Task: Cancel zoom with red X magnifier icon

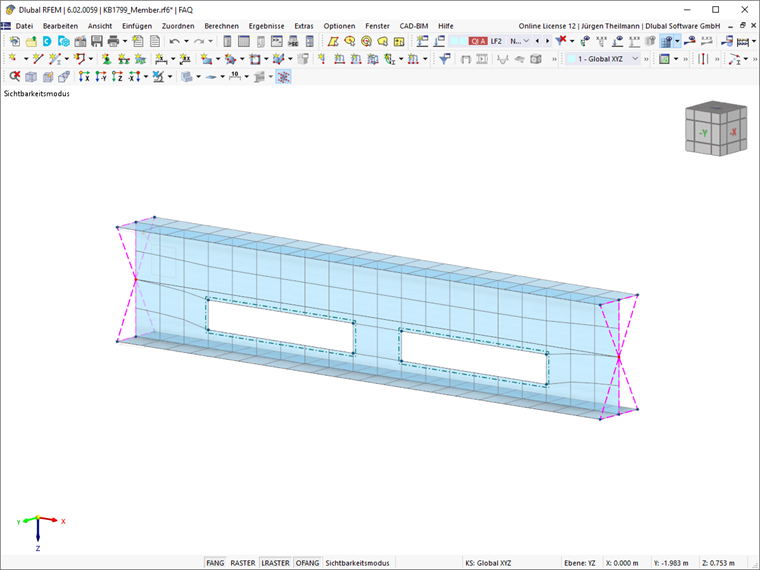Action: click(15, 77)
